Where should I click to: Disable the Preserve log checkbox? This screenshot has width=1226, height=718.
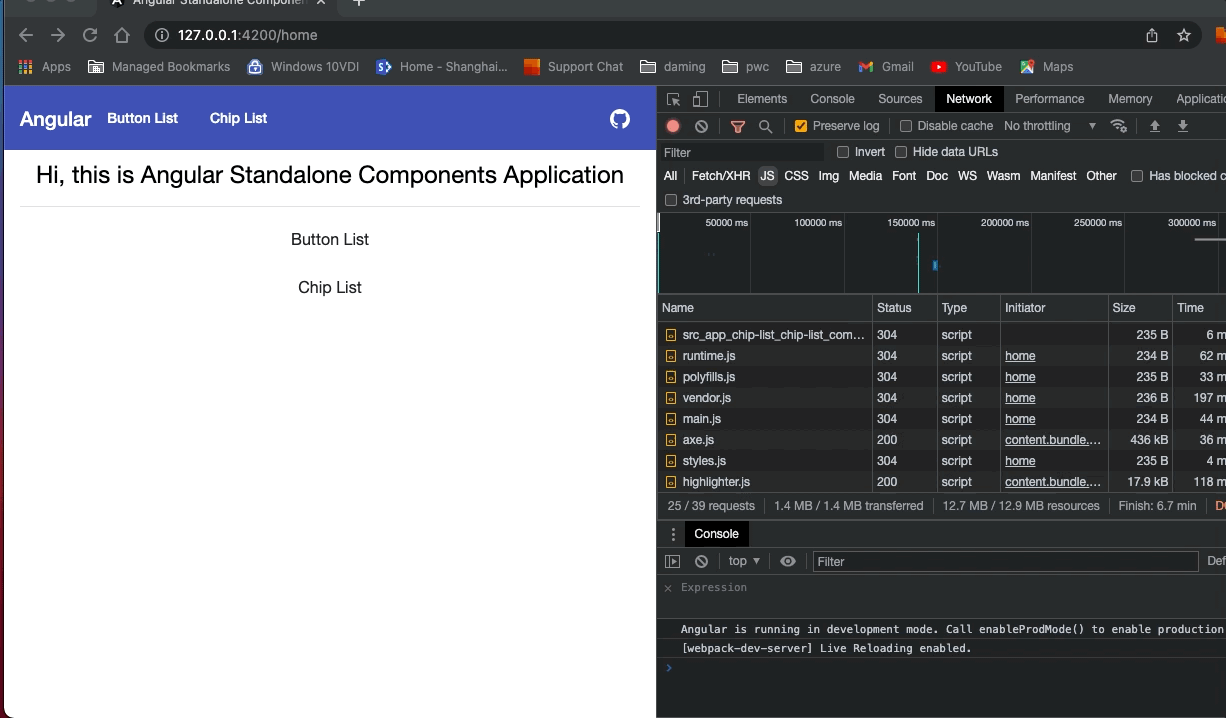(801, 126)
